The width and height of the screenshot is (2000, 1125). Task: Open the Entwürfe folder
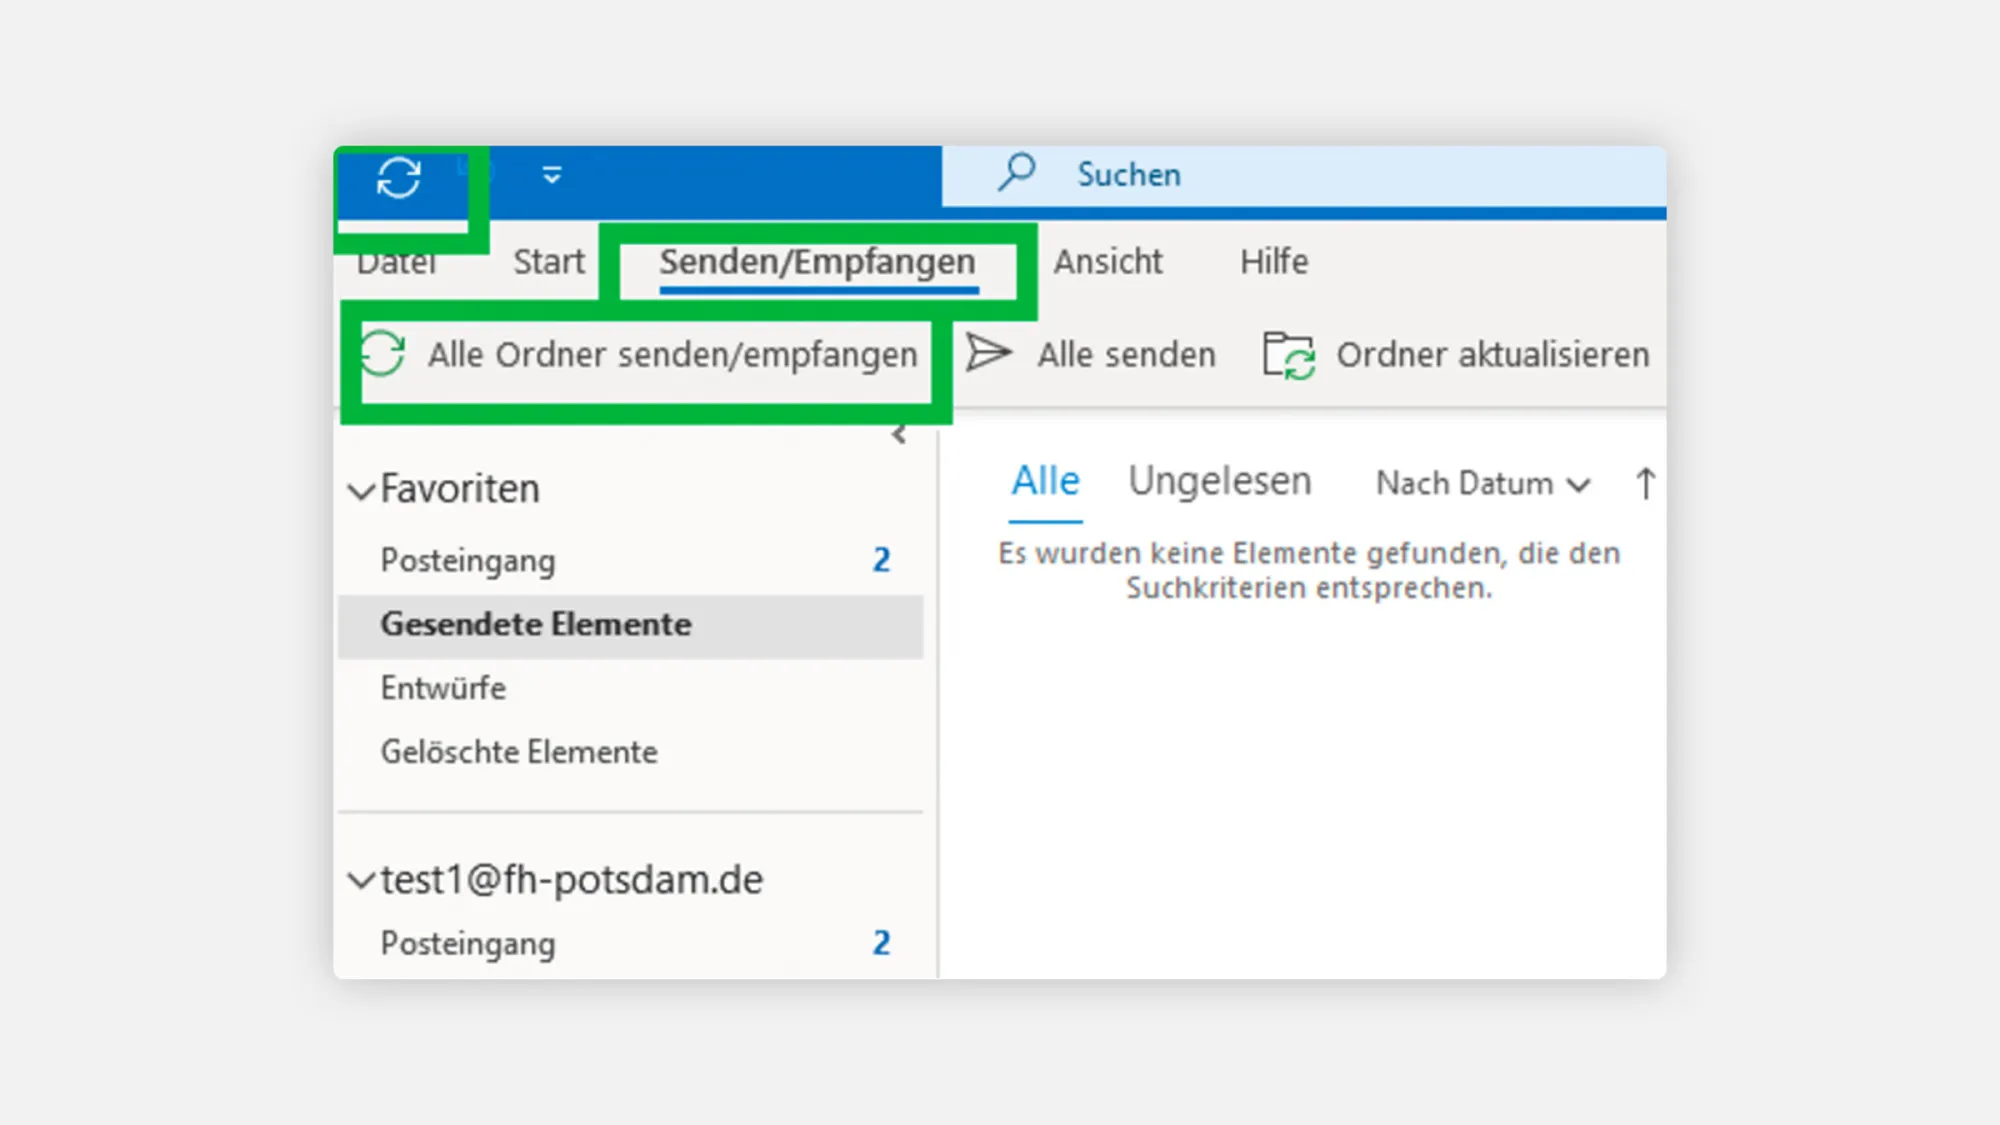coord(630,688)
